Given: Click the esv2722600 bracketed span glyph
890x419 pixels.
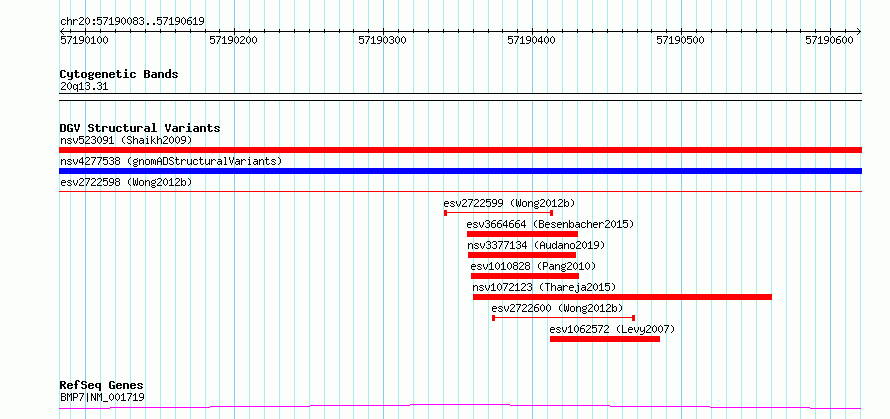Looking at the screenshot, I should [563, 318].
